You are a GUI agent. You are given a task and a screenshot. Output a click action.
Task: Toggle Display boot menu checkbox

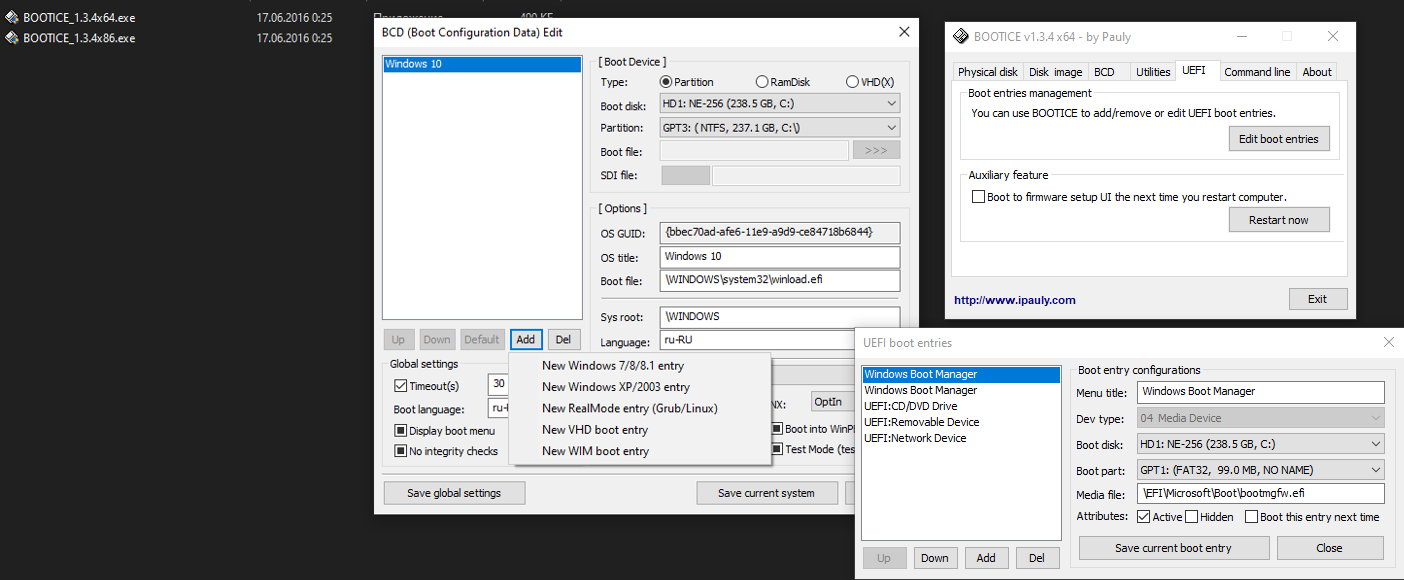click(400, 431)
